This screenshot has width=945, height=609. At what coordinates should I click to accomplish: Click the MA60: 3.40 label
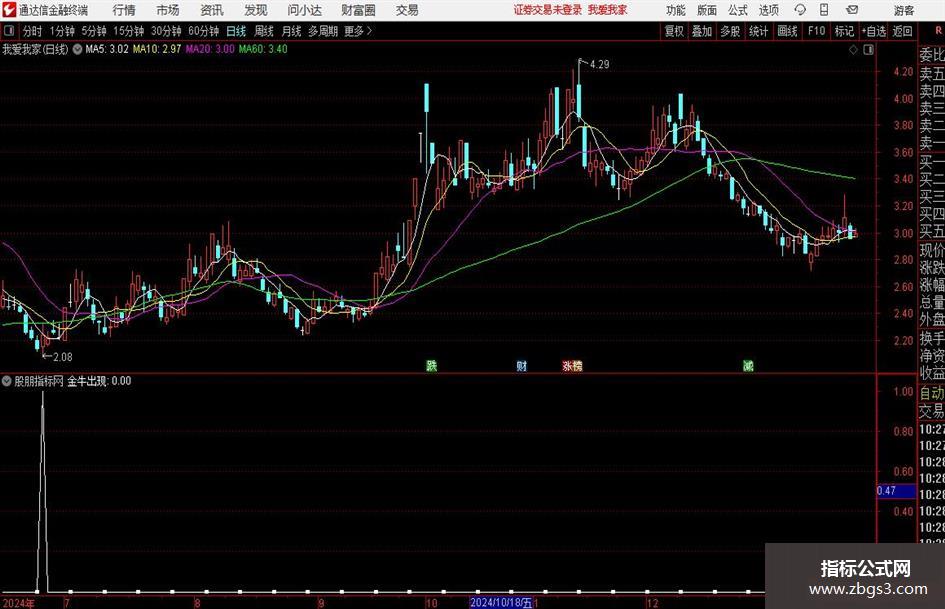pyautogui.click(x=263, y=49)
